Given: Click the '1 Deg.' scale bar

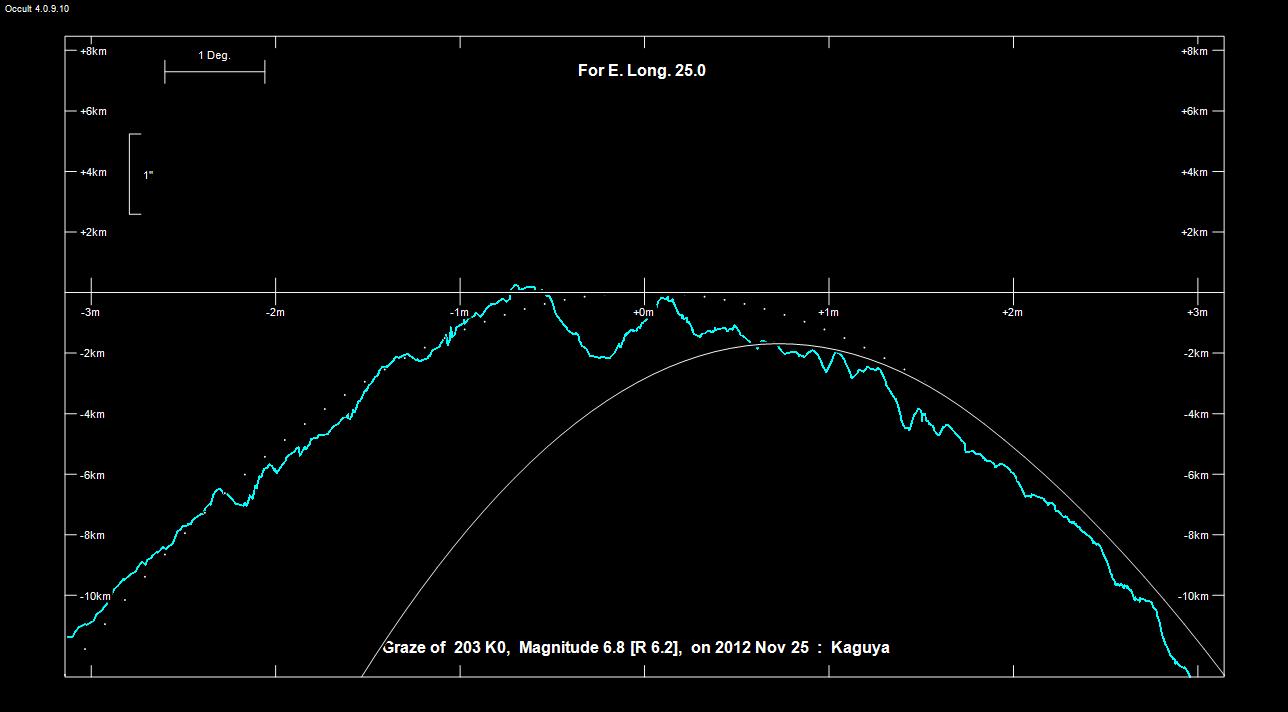Looking at the screenshot, I should click(214, 70).
